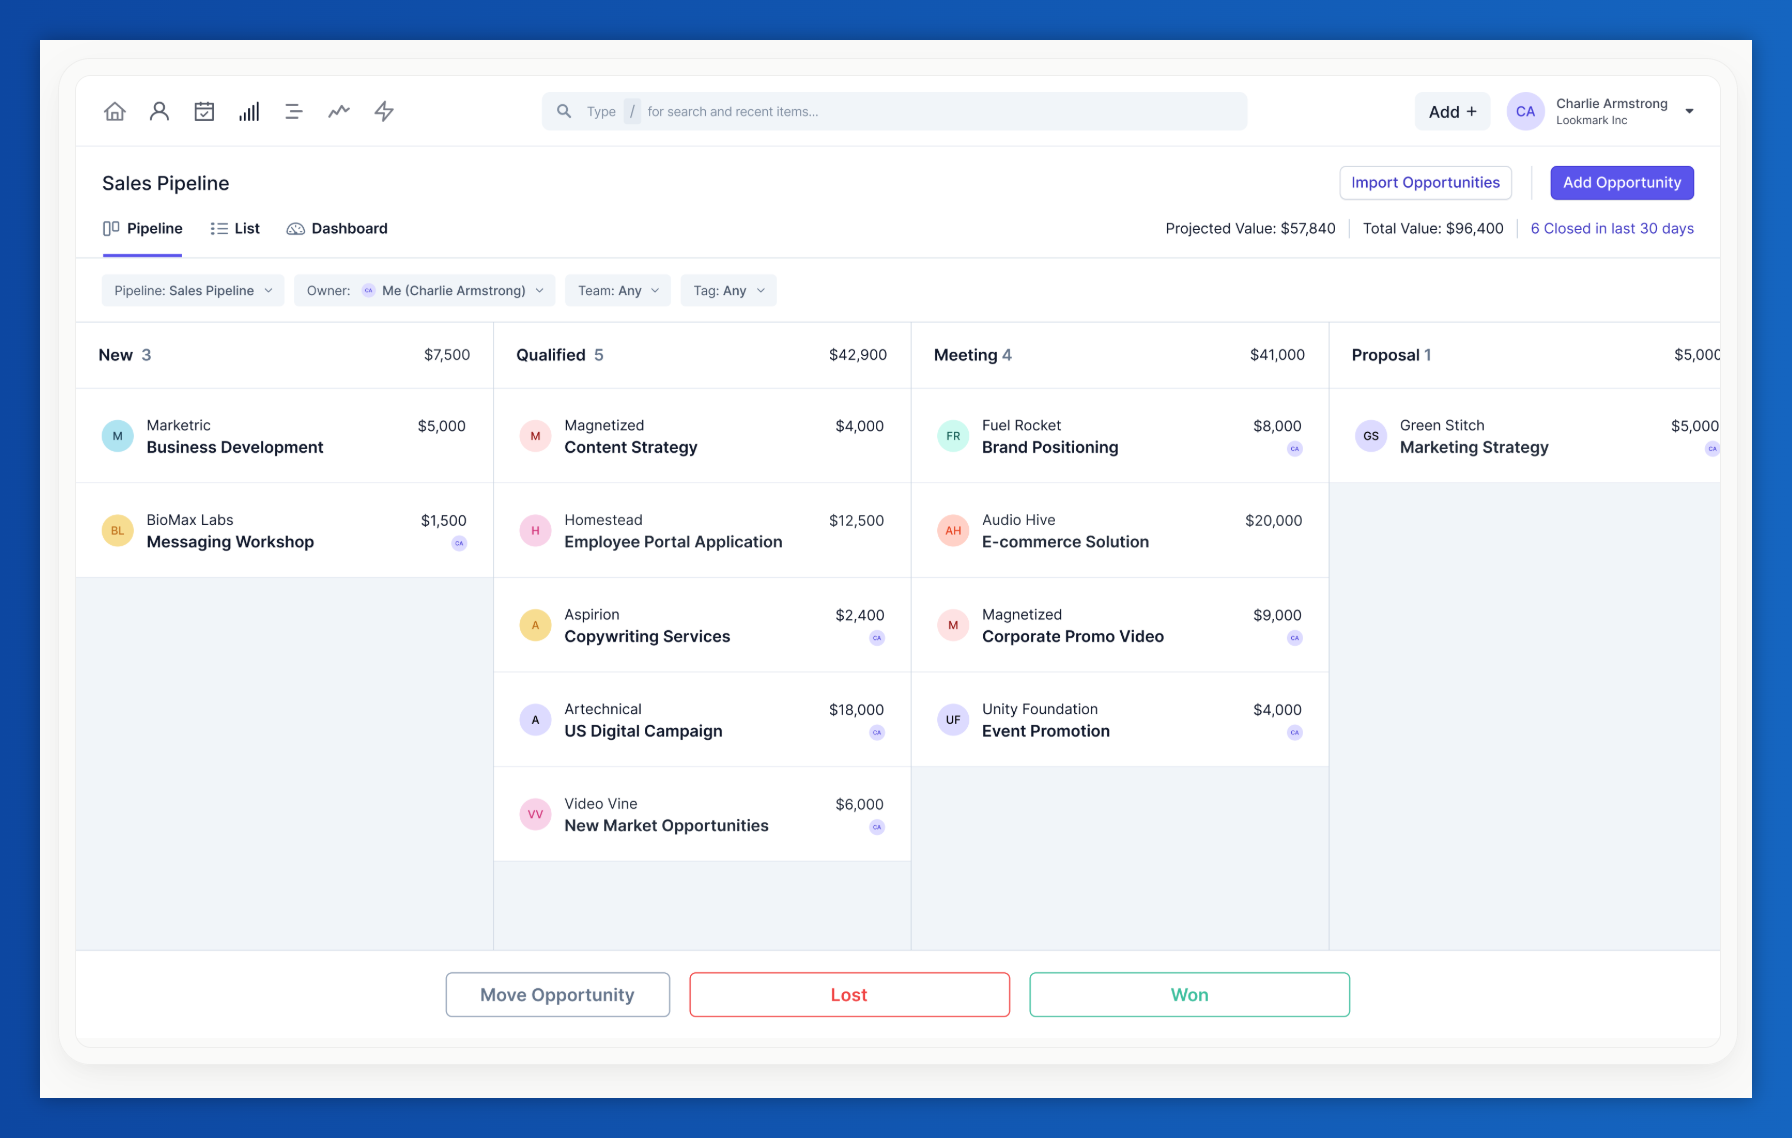
Task: Click owner badge on Event Promotion card
Action: point(1295,733)
